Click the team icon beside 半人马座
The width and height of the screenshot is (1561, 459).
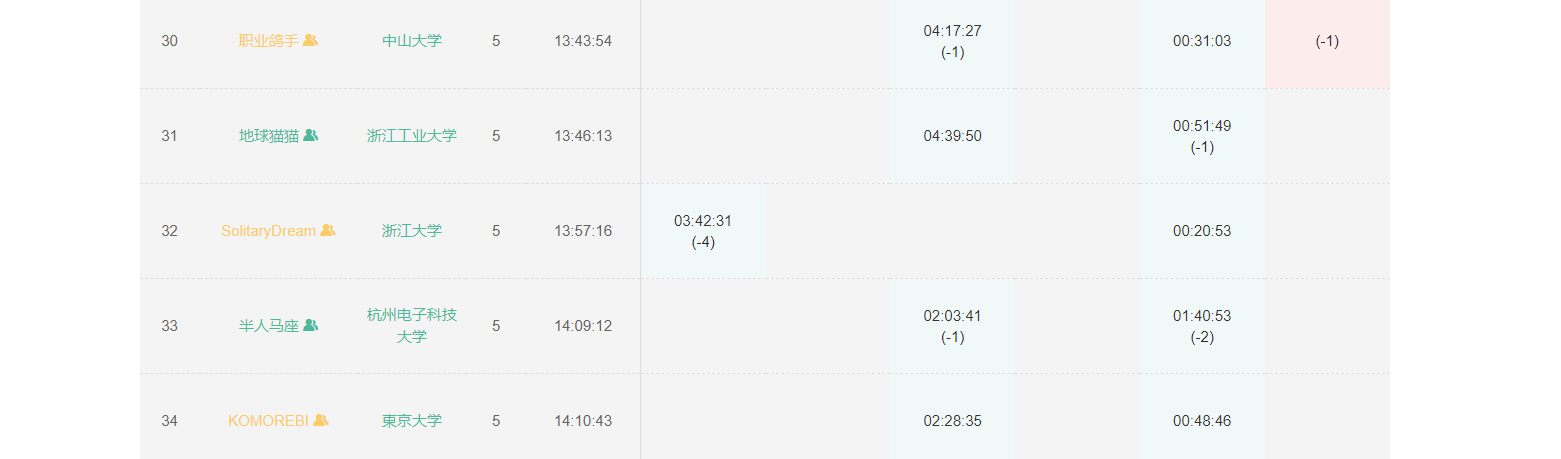310,326
